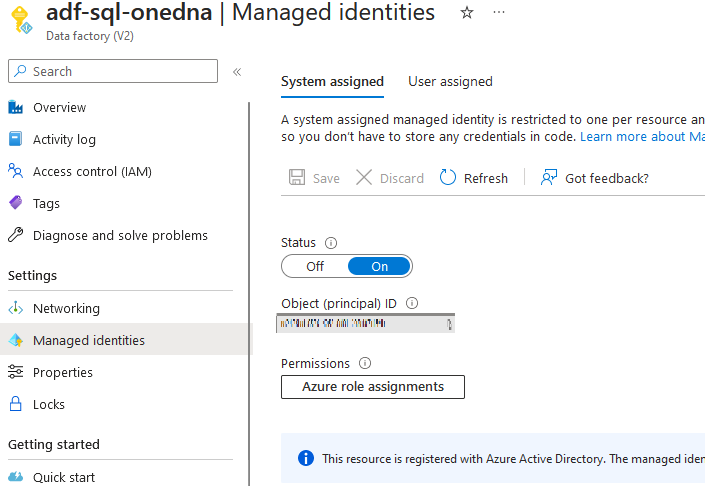Show Object (principal) ID info icon

pyautogui.click(x=412, y=303)
